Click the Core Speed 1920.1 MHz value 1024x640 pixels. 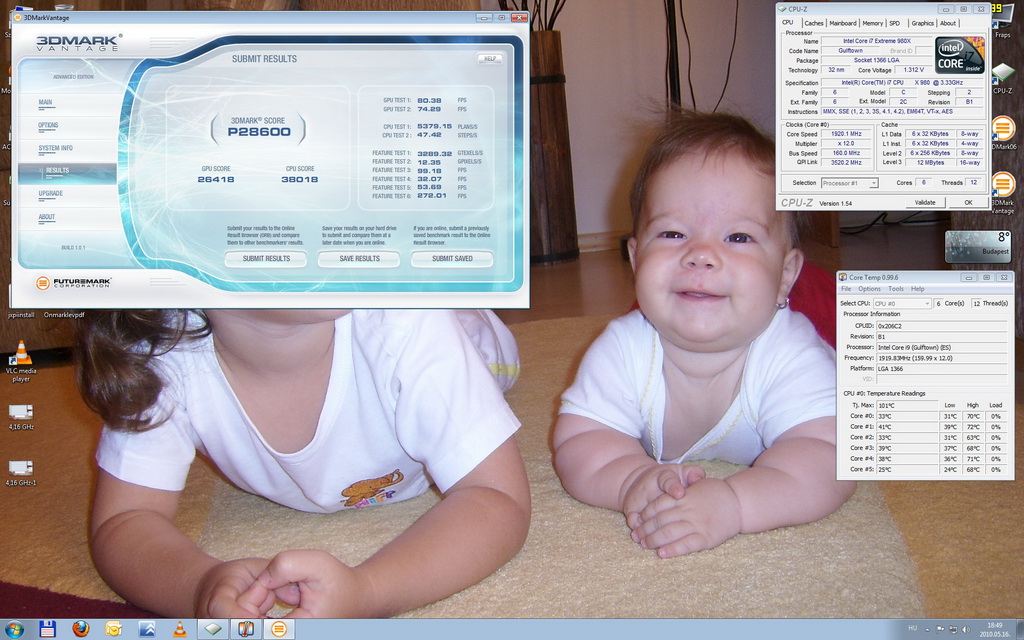pyautogui.click(x=846, y=134)
